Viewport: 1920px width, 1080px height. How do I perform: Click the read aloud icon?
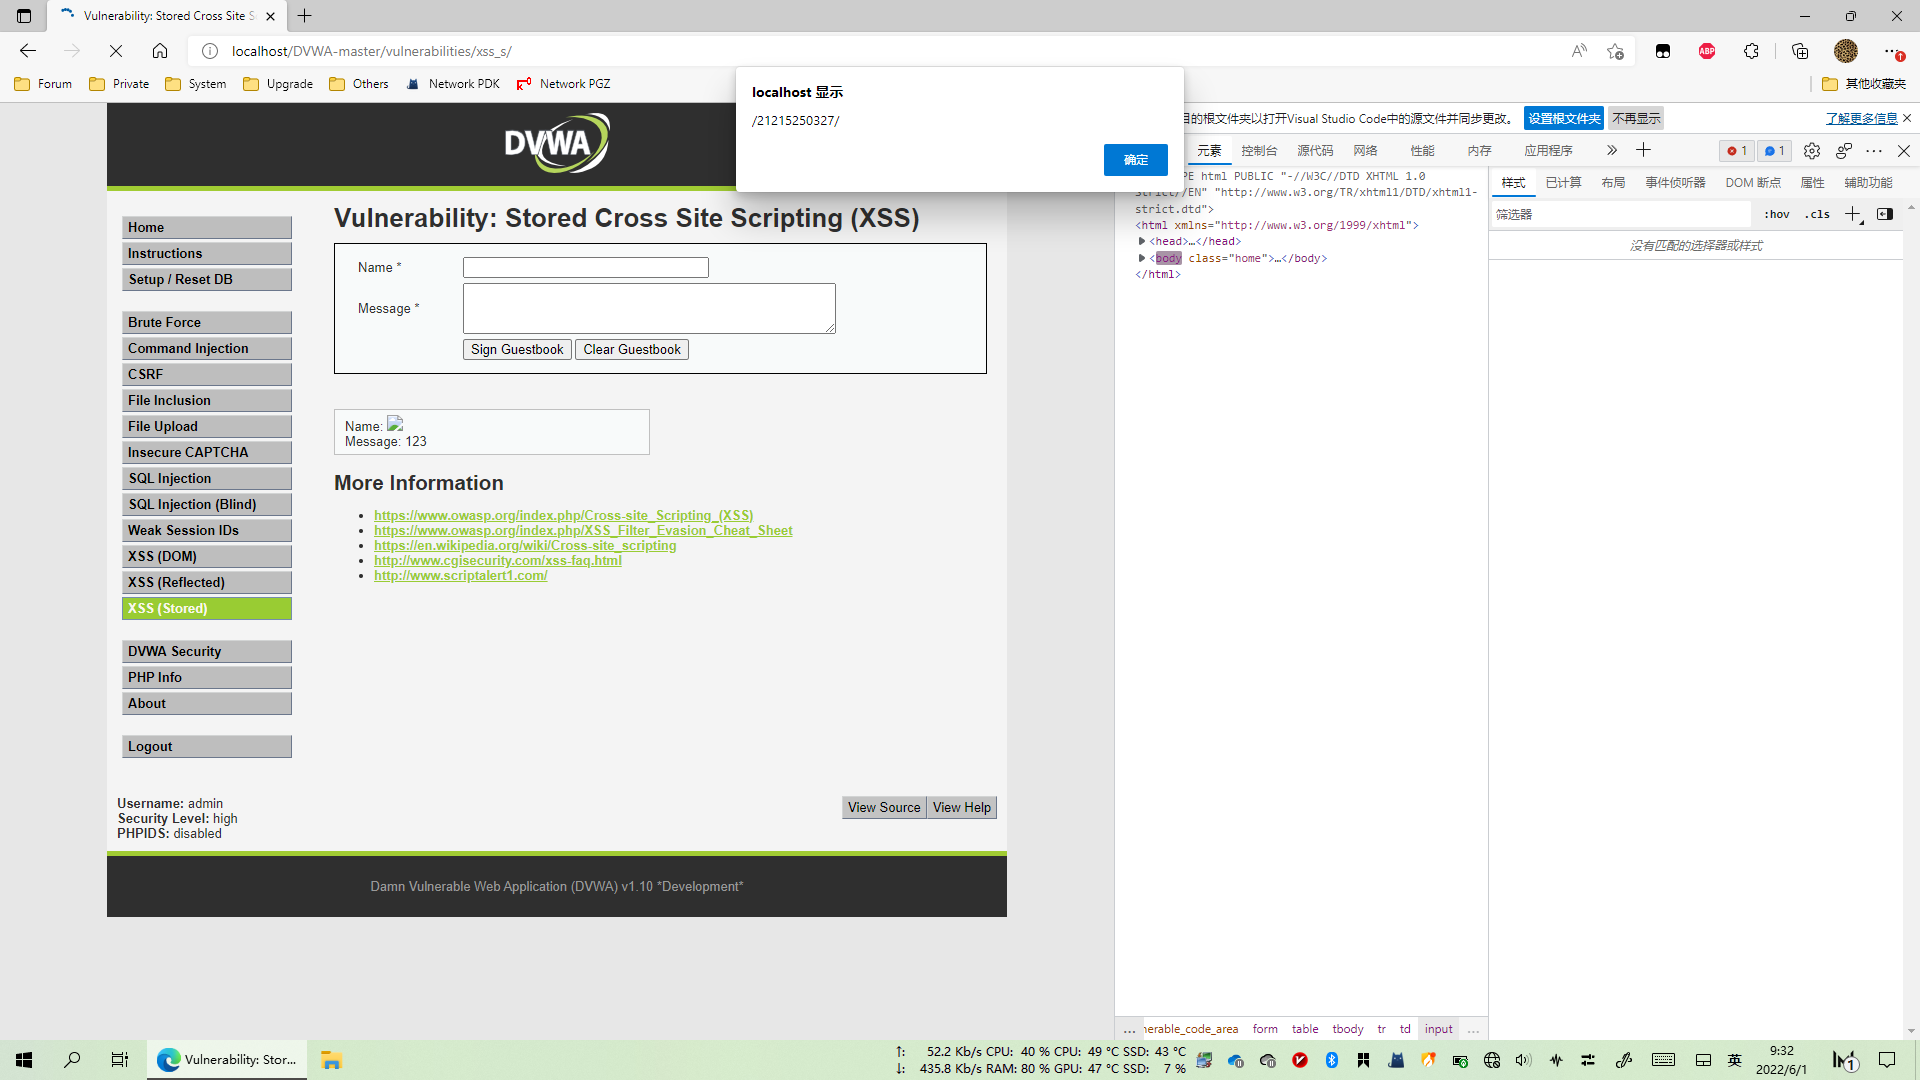click(x=1579, y=51)
